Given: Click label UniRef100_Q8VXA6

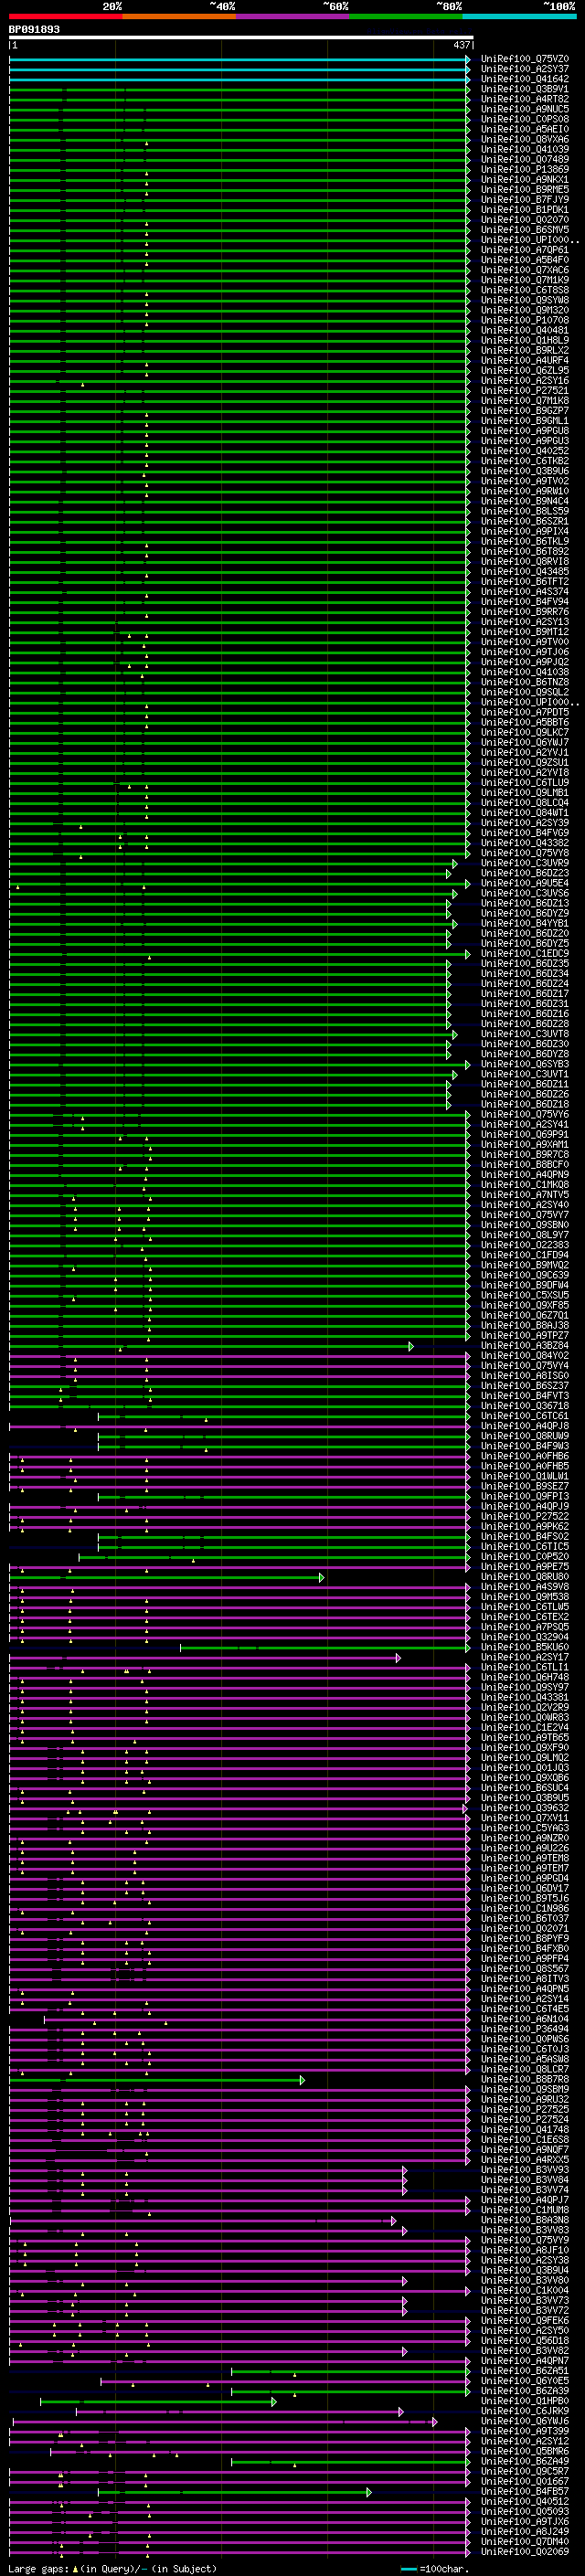Looking at the screenshot, I should pyautogui.click(x=525, y=139).
